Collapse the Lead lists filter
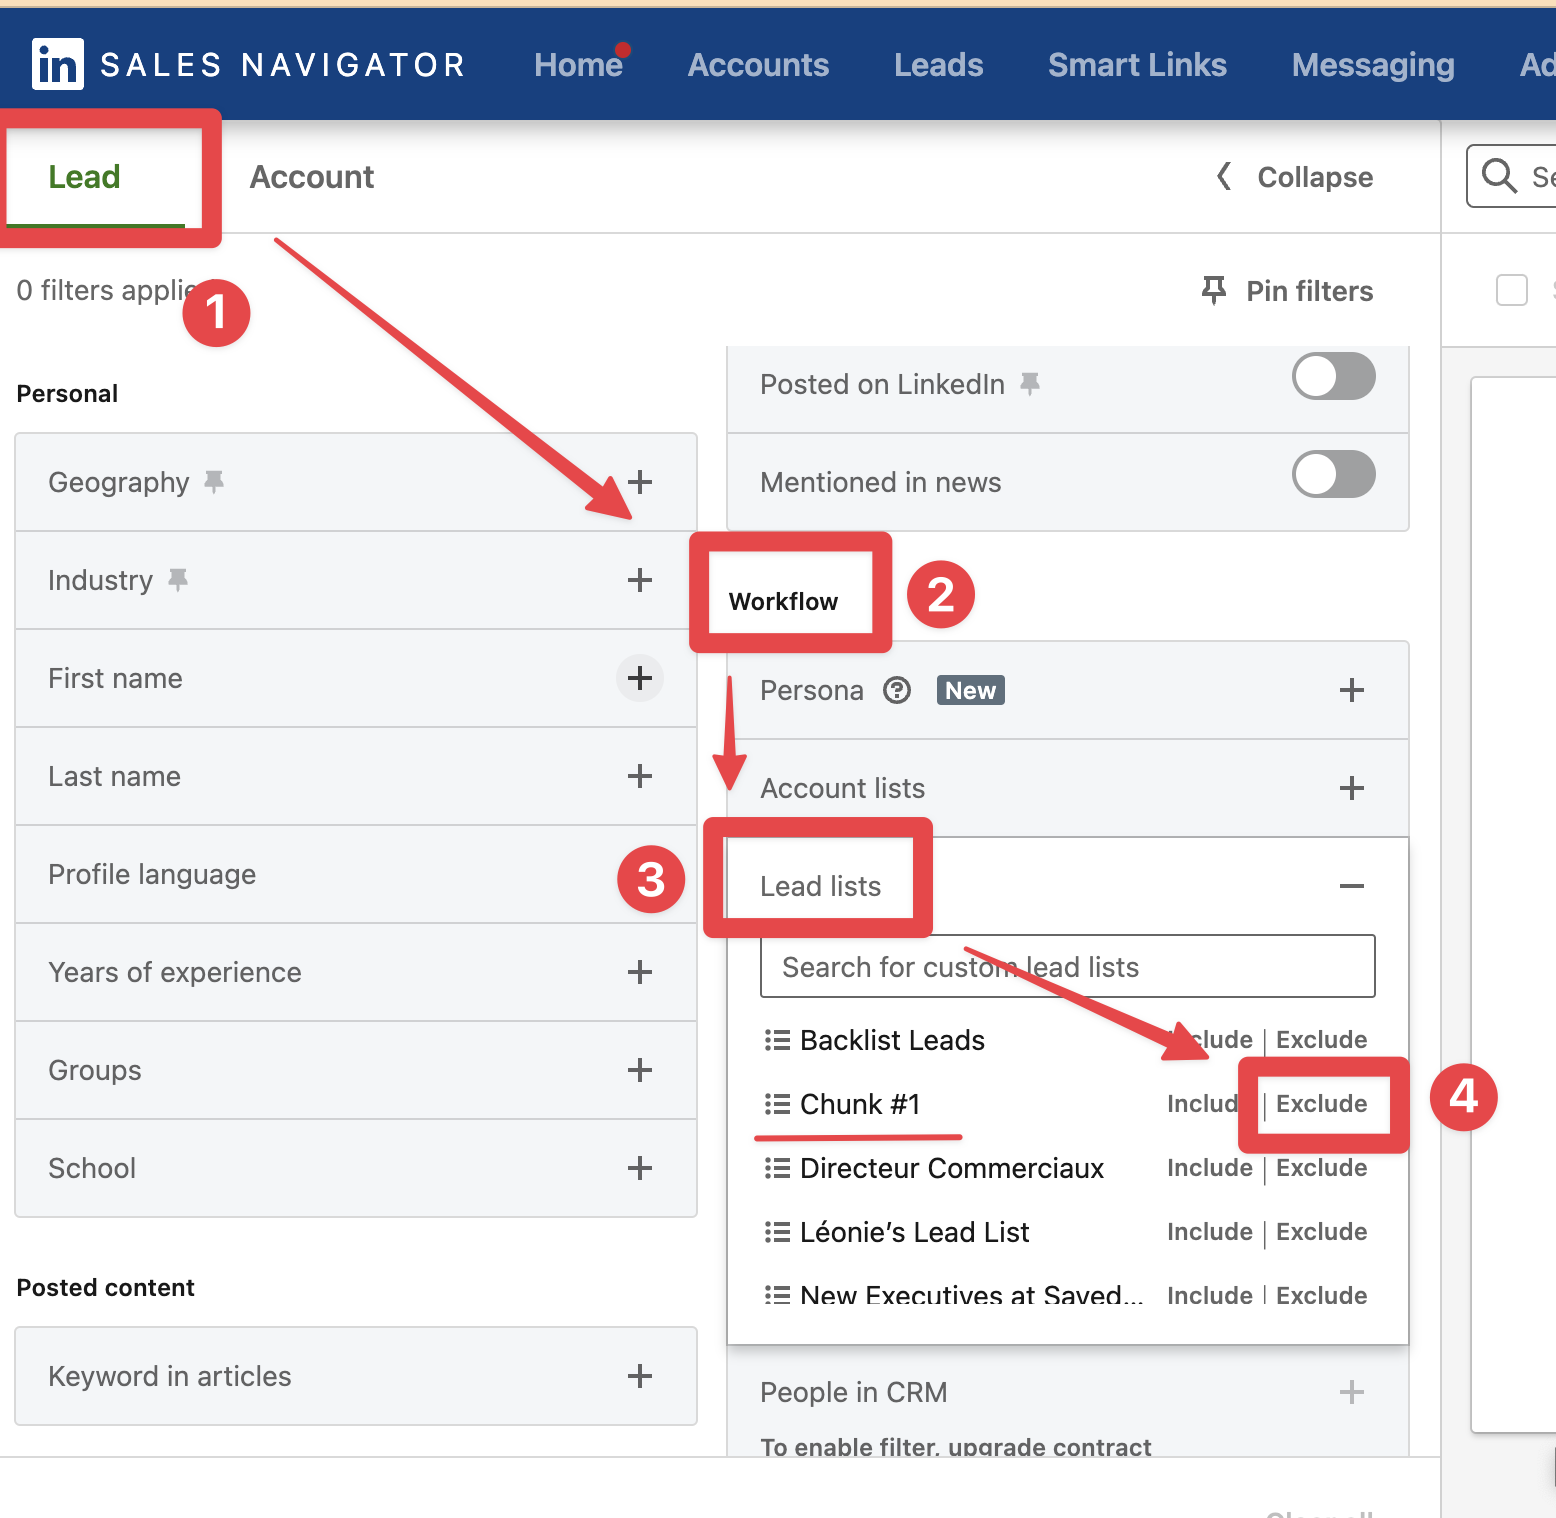This screenshot has width=1556, height=1518. click(x=1352, y=886)
